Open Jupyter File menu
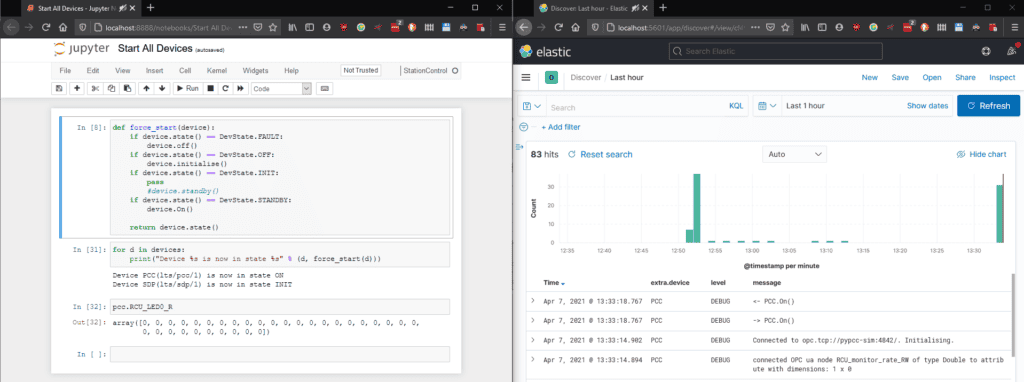Image resolution: width=1024 pixels, height=382 pixels. tap(65, 71)
